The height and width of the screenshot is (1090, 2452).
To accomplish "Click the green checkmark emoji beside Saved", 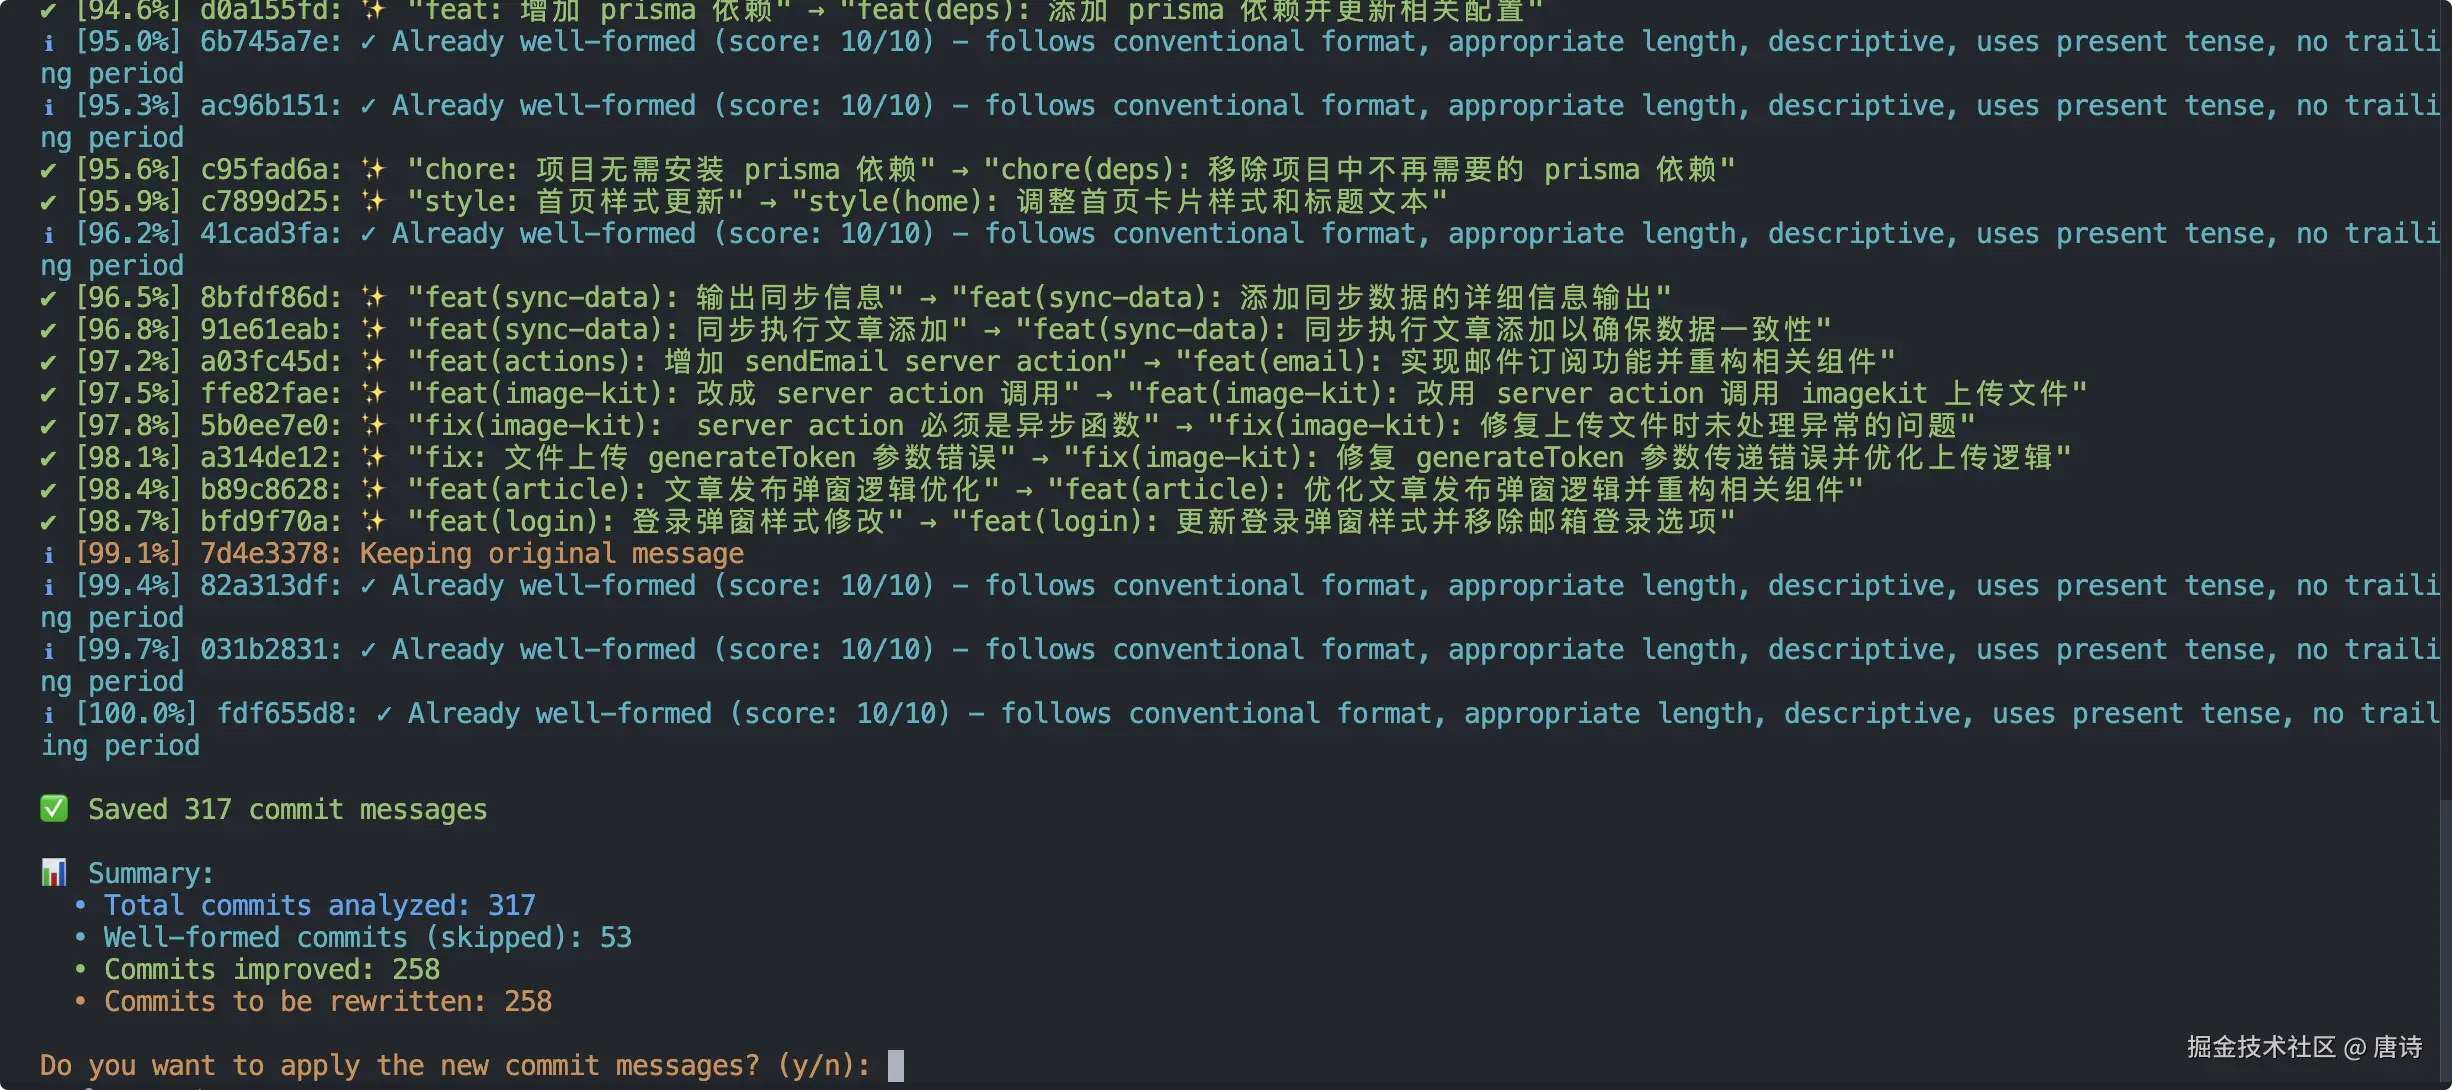I will (54, 808).
